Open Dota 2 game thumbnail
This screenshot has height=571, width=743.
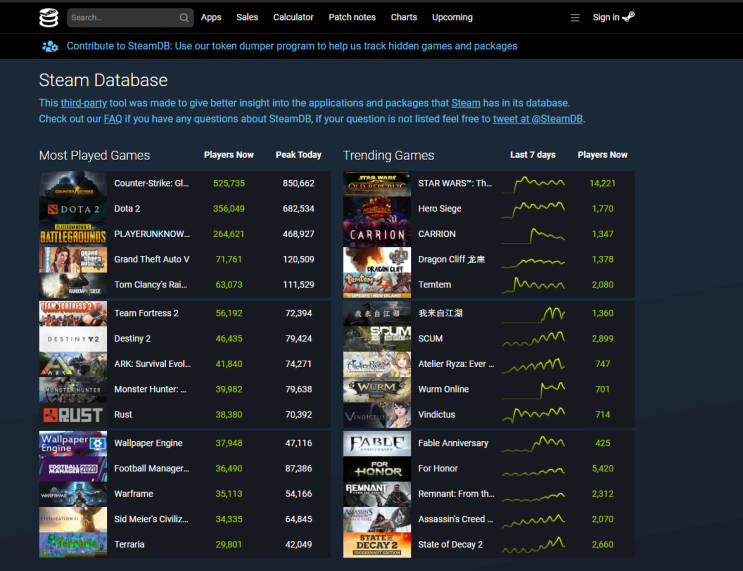73,209
